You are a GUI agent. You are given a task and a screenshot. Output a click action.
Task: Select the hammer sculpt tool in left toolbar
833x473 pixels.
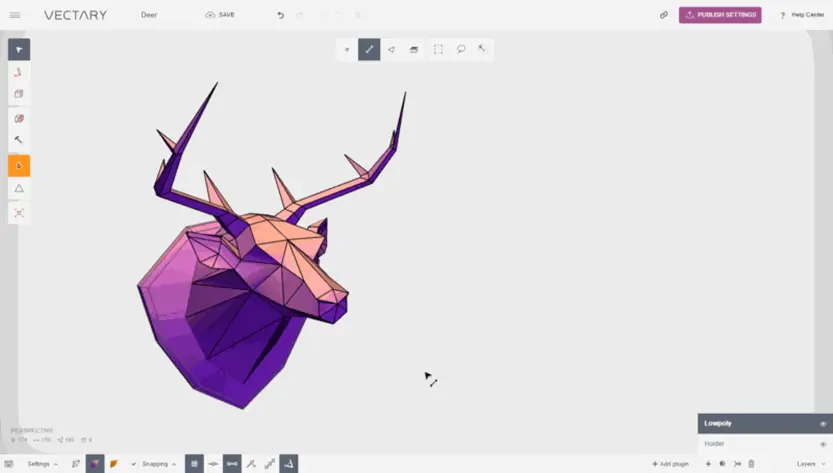pos(19,140)
